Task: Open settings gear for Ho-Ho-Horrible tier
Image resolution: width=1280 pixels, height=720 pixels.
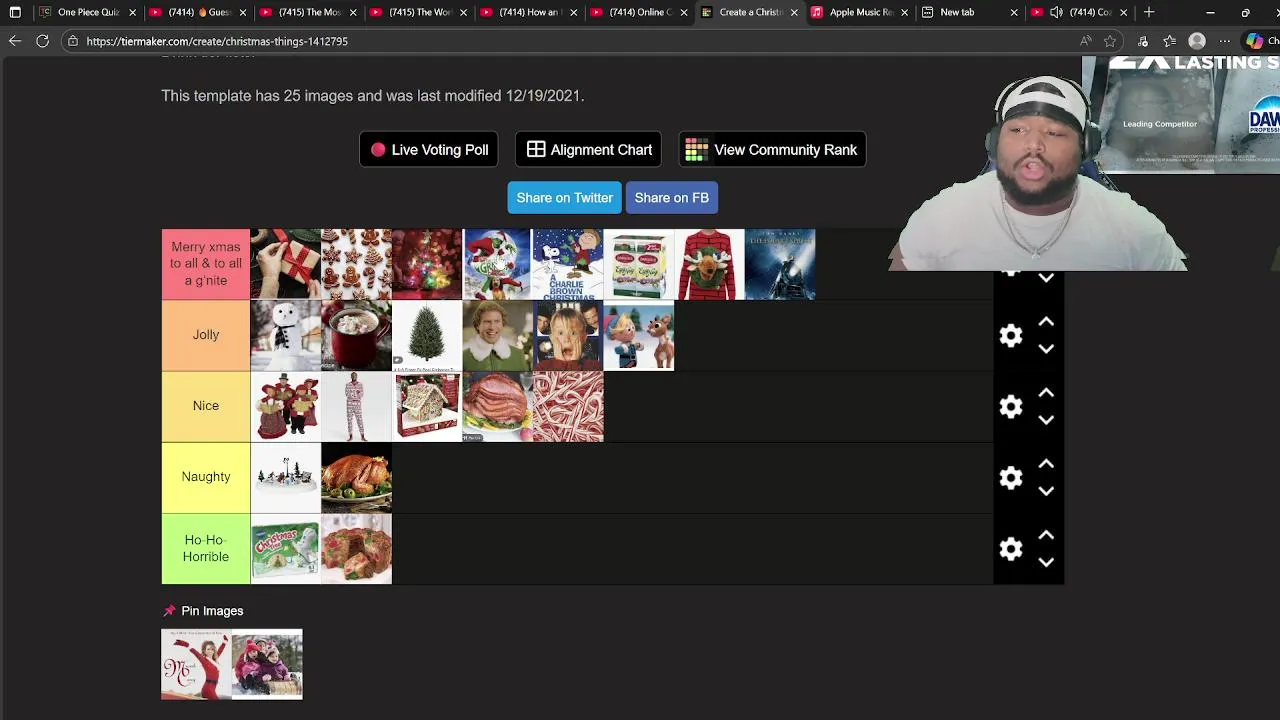Action: (1011, 549)
